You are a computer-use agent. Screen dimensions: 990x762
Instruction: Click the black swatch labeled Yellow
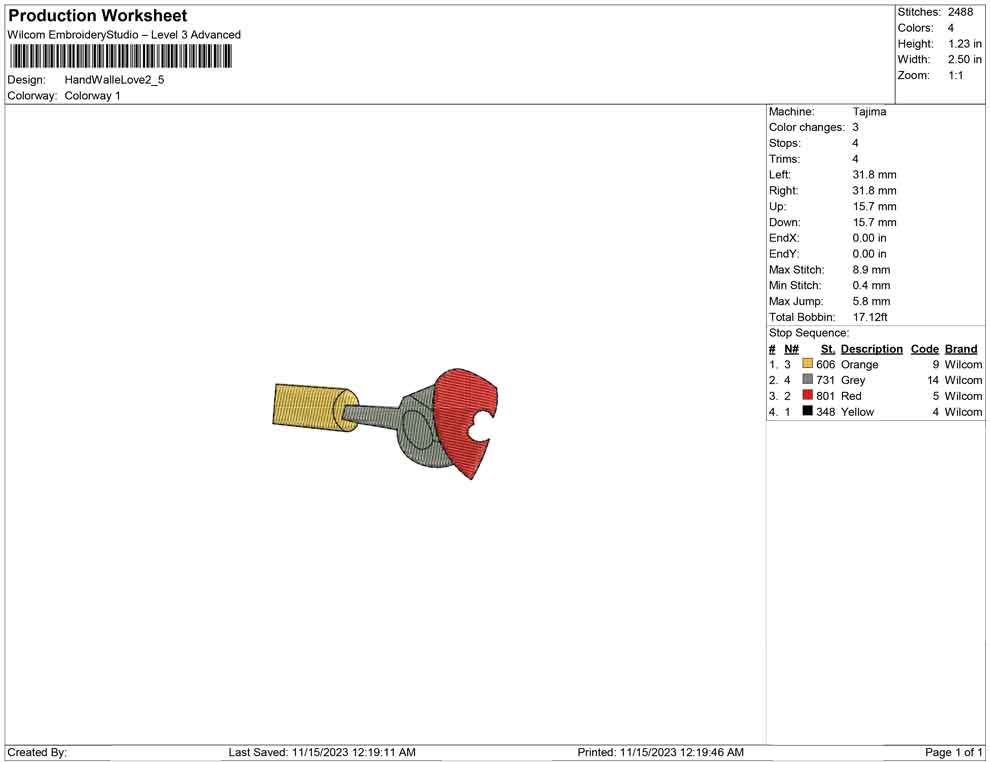[807, 411]
